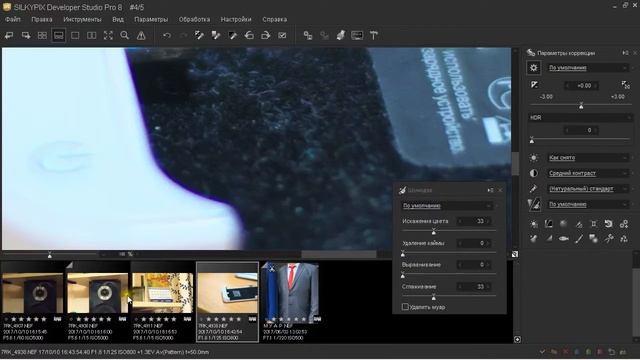Viewport: 640px width, 360px height.
Task: Open the Инструменты menu
Action: click(x=82, y=19)
